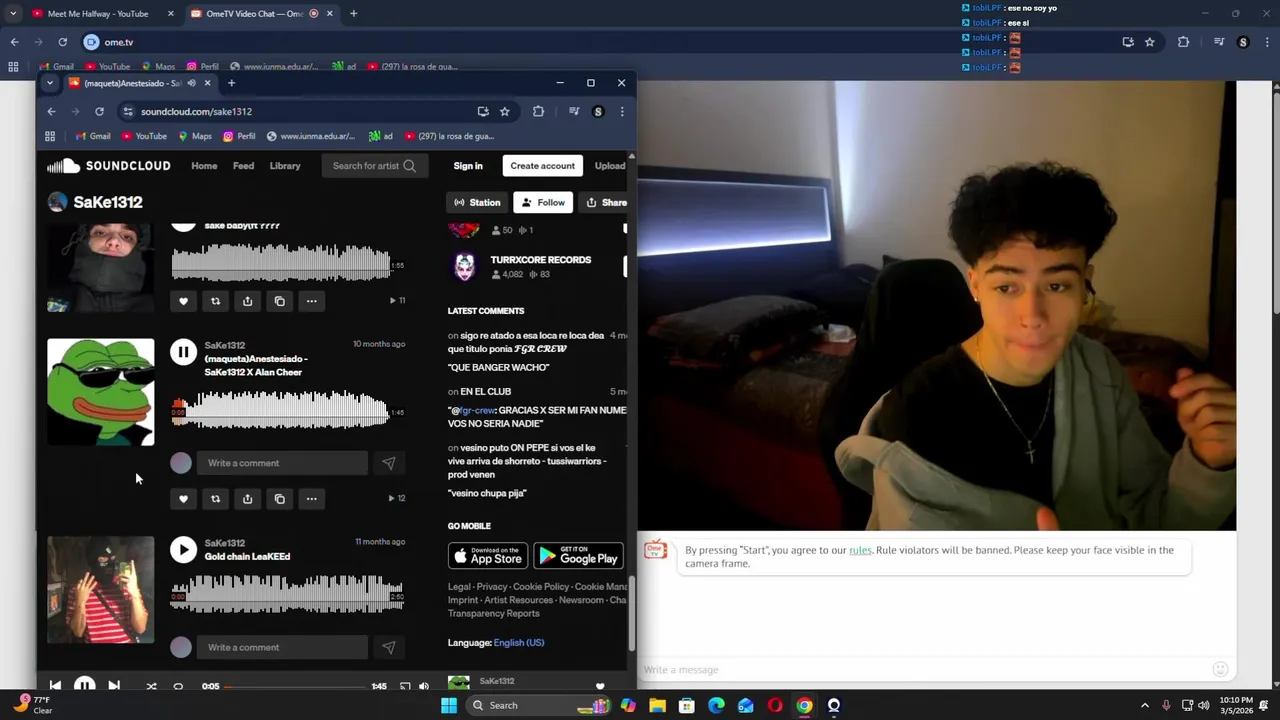Change language from English (US)

pos(518,643)
